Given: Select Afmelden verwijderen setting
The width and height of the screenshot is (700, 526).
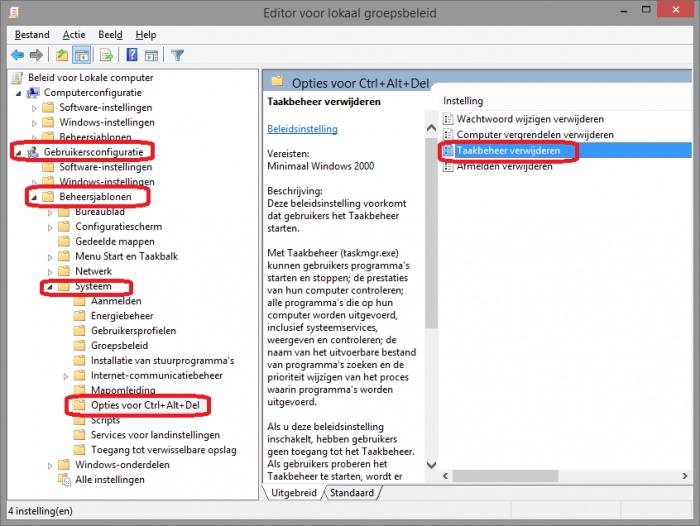Looking at the screenshot, I should coord(504,167).
